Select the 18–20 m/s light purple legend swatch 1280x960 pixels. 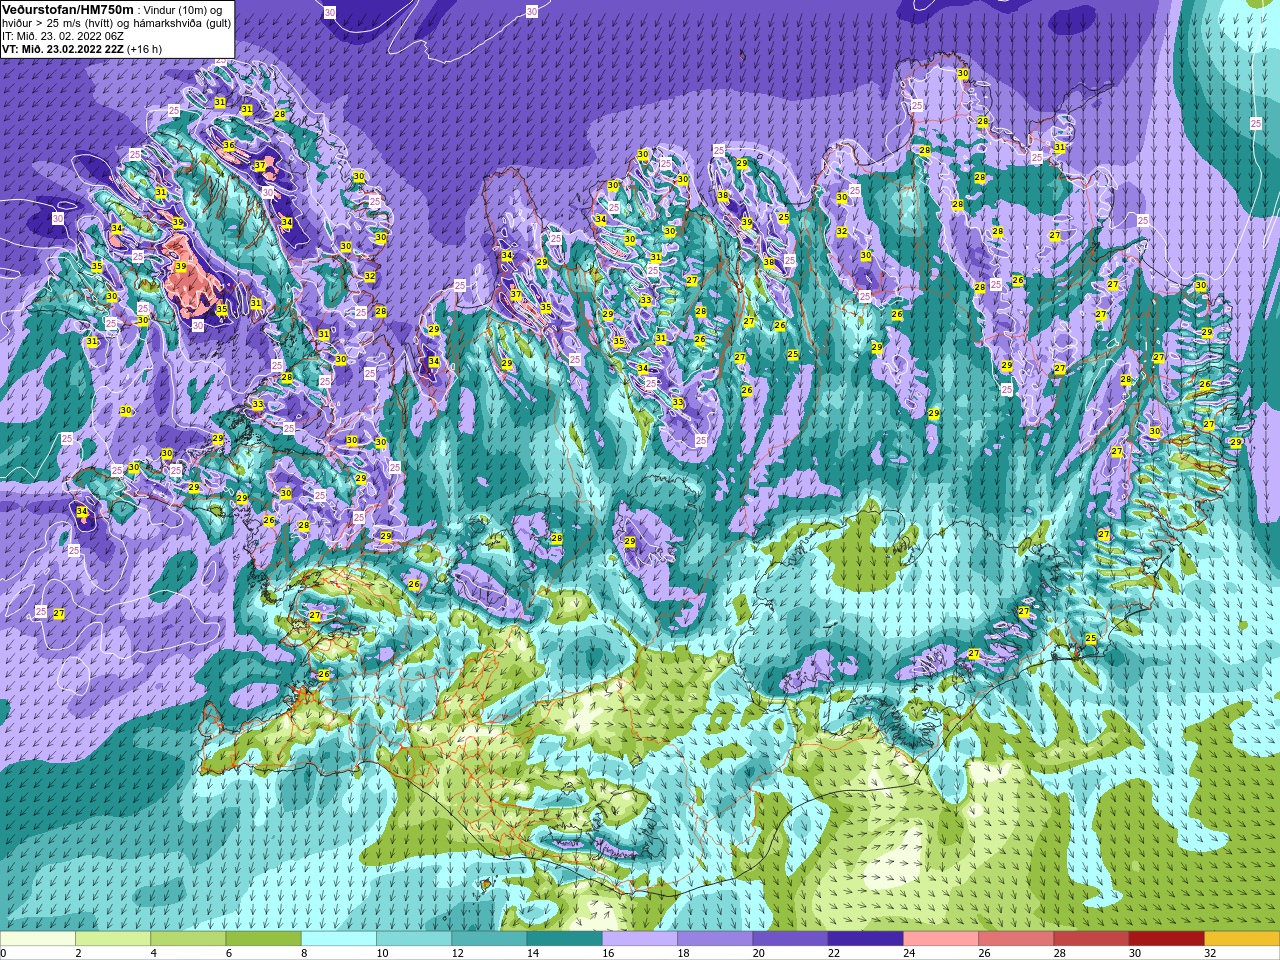pos(715,939)
